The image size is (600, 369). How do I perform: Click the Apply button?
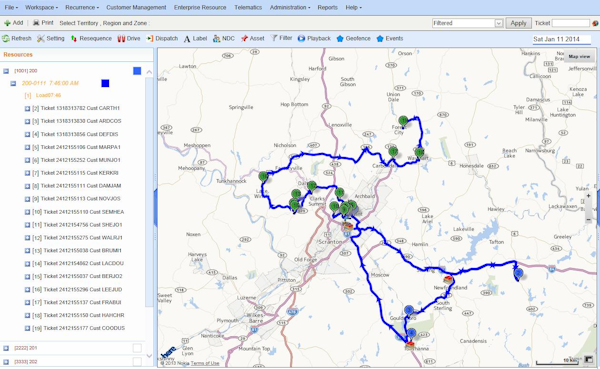(x=518, y=23)
